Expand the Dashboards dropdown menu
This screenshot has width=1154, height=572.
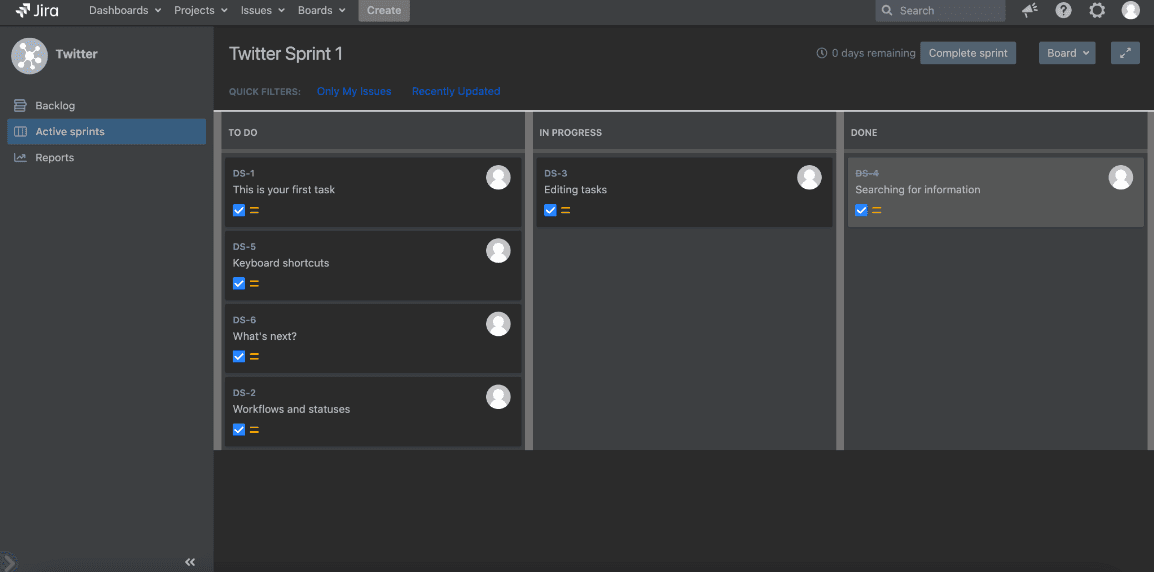point(125,11)
